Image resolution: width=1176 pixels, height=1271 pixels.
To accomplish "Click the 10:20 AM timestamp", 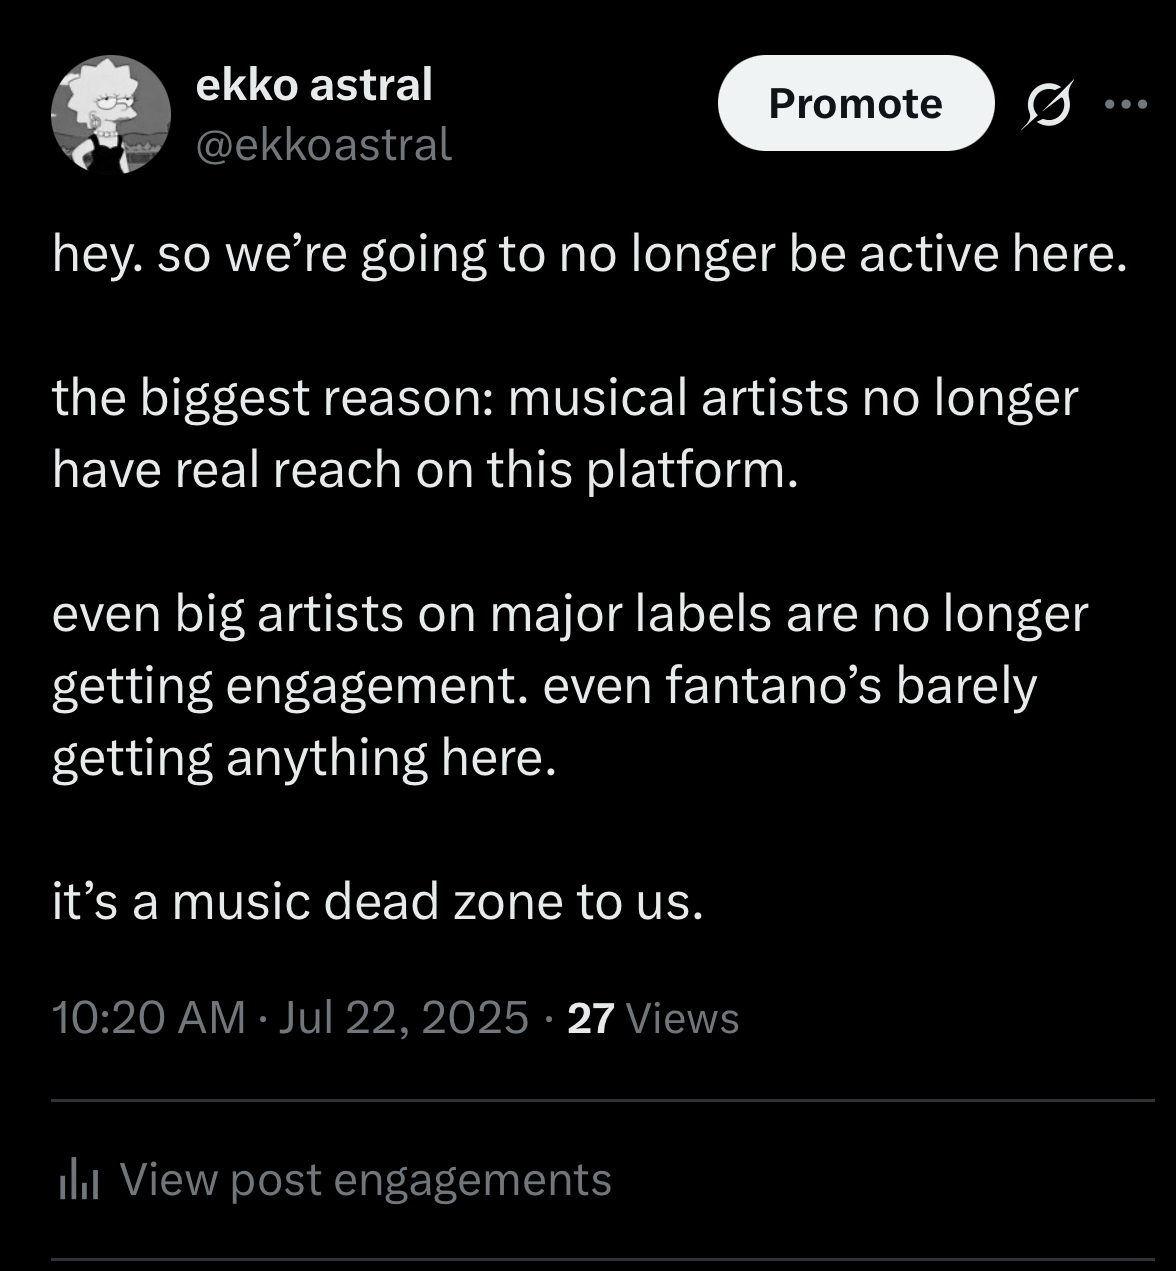I will pyautogui.click(x=148, y=1018).
